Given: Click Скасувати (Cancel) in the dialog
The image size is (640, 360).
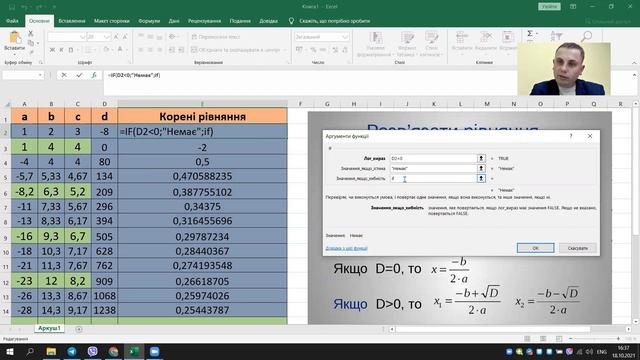Looking at the screenshot, I should point(578,248).
